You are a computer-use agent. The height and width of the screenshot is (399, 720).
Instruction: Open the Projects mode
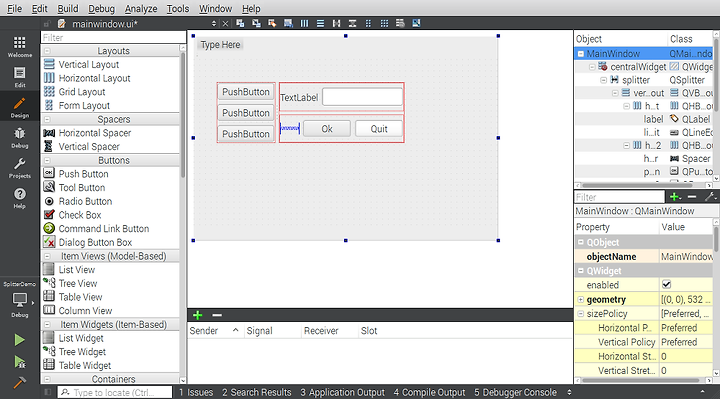coord(19,168)
